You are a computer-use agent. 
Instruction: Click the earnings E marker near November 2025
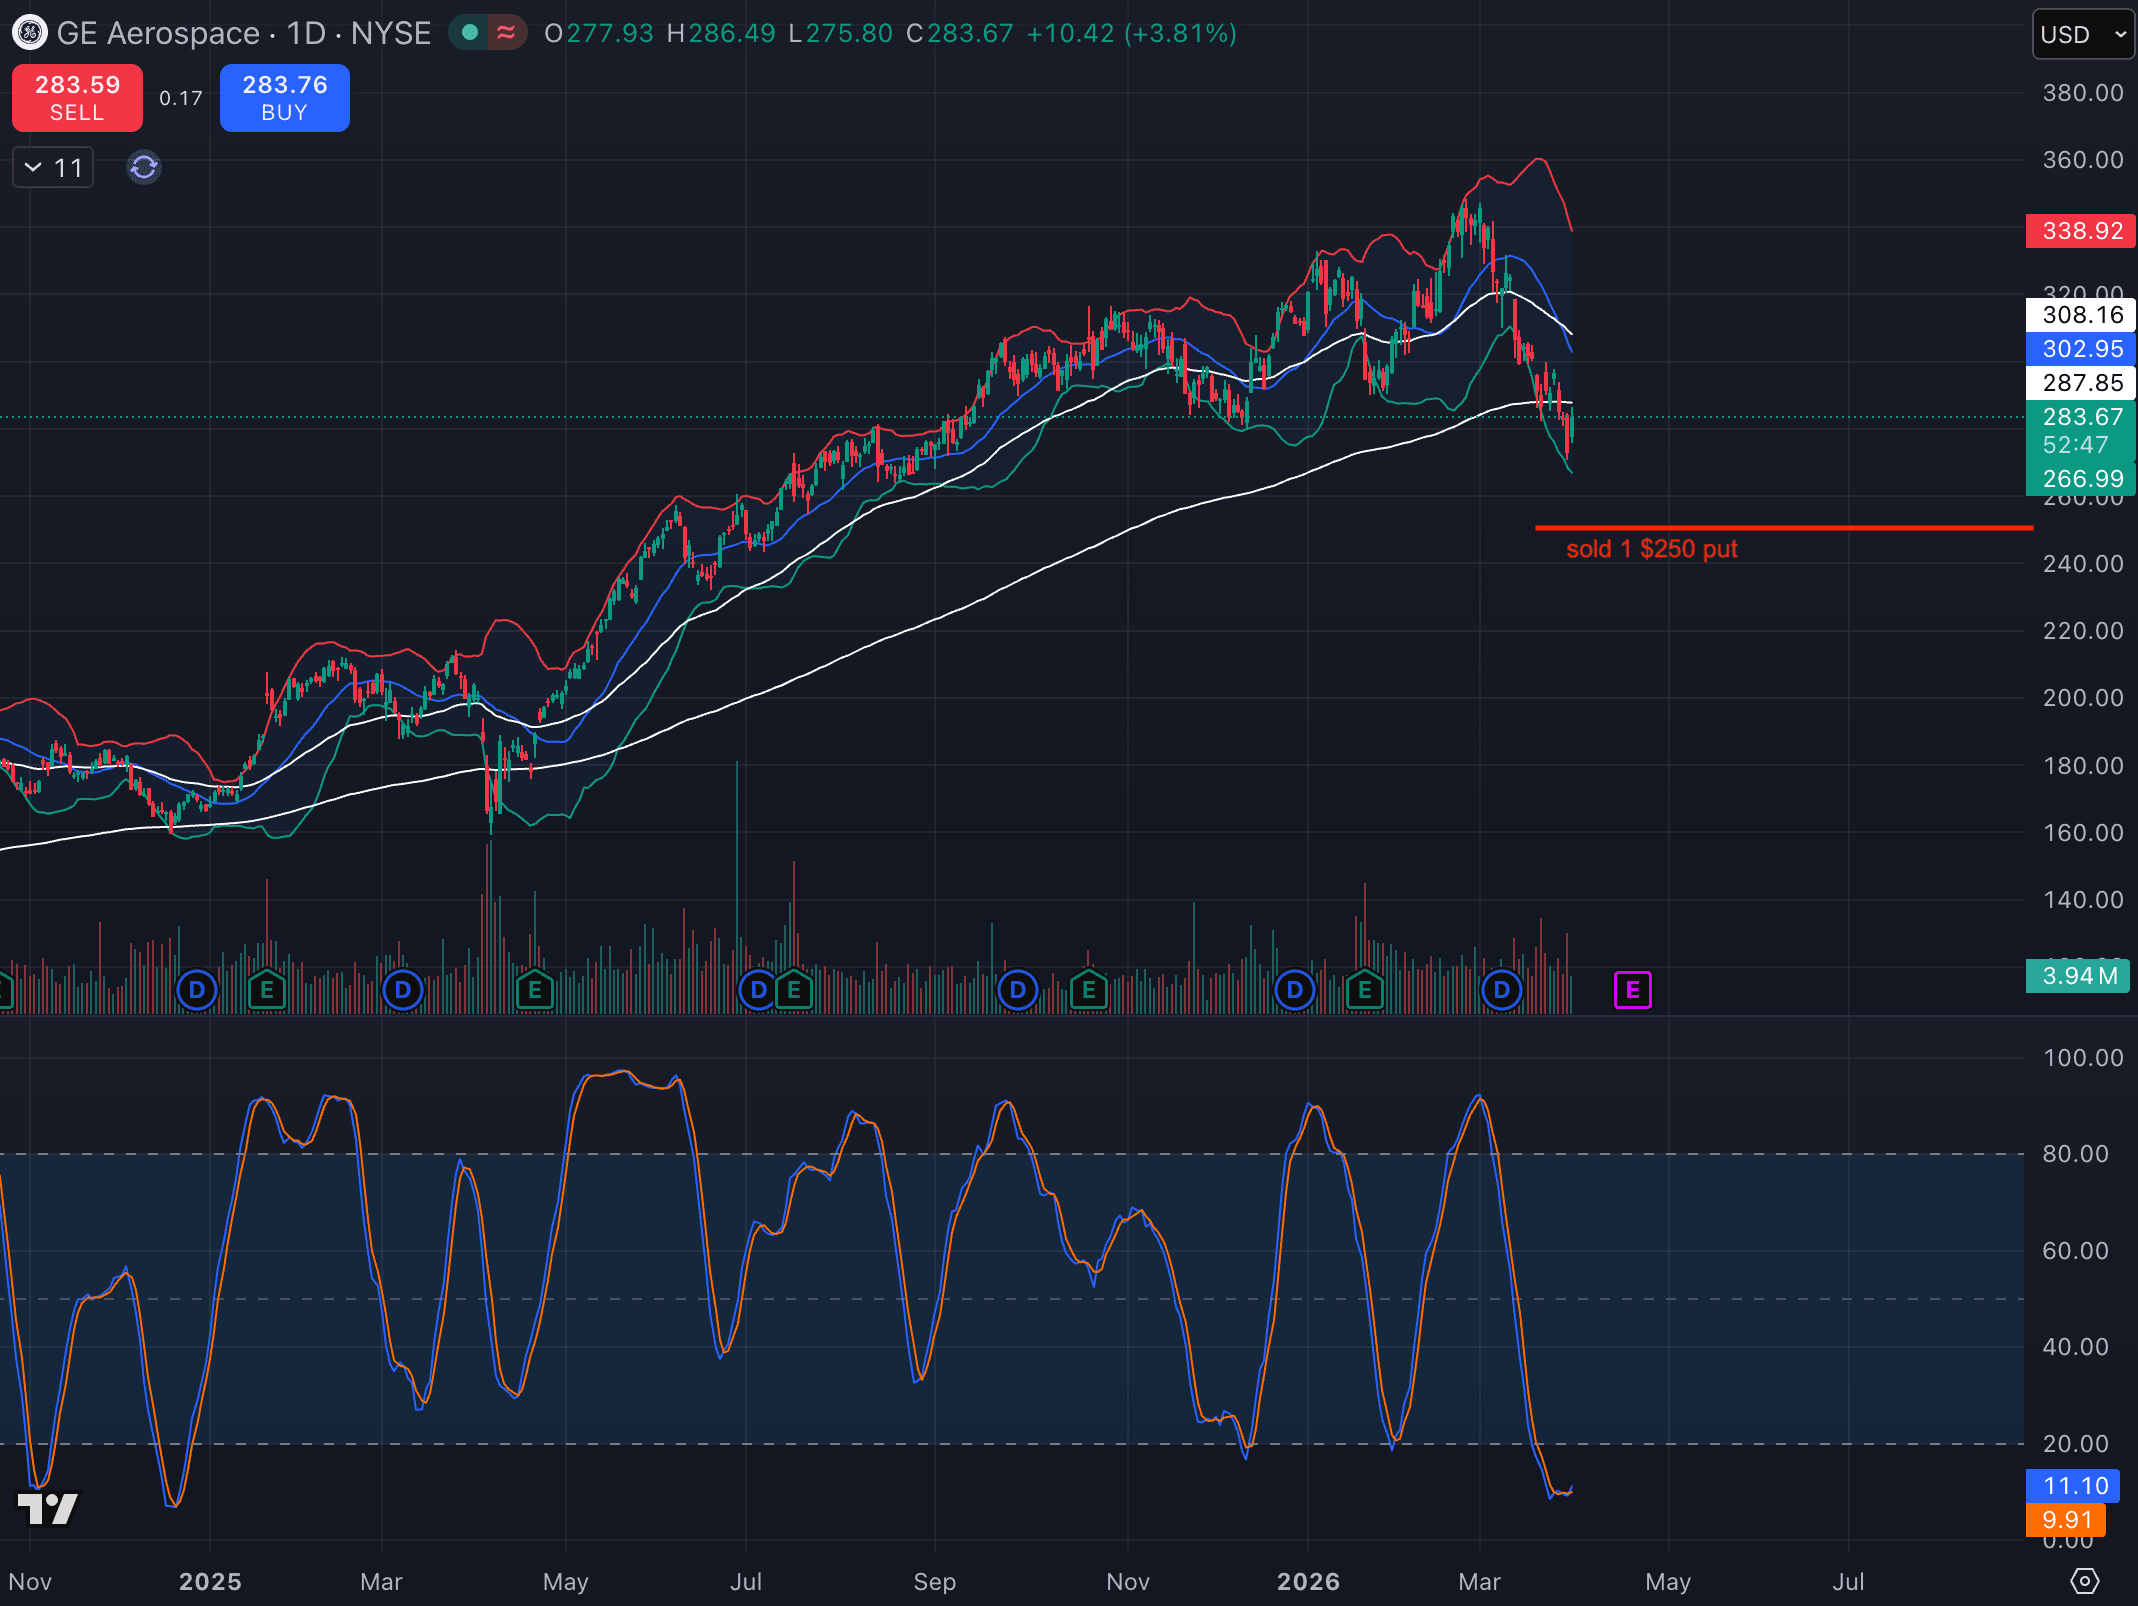point(1089,989)
